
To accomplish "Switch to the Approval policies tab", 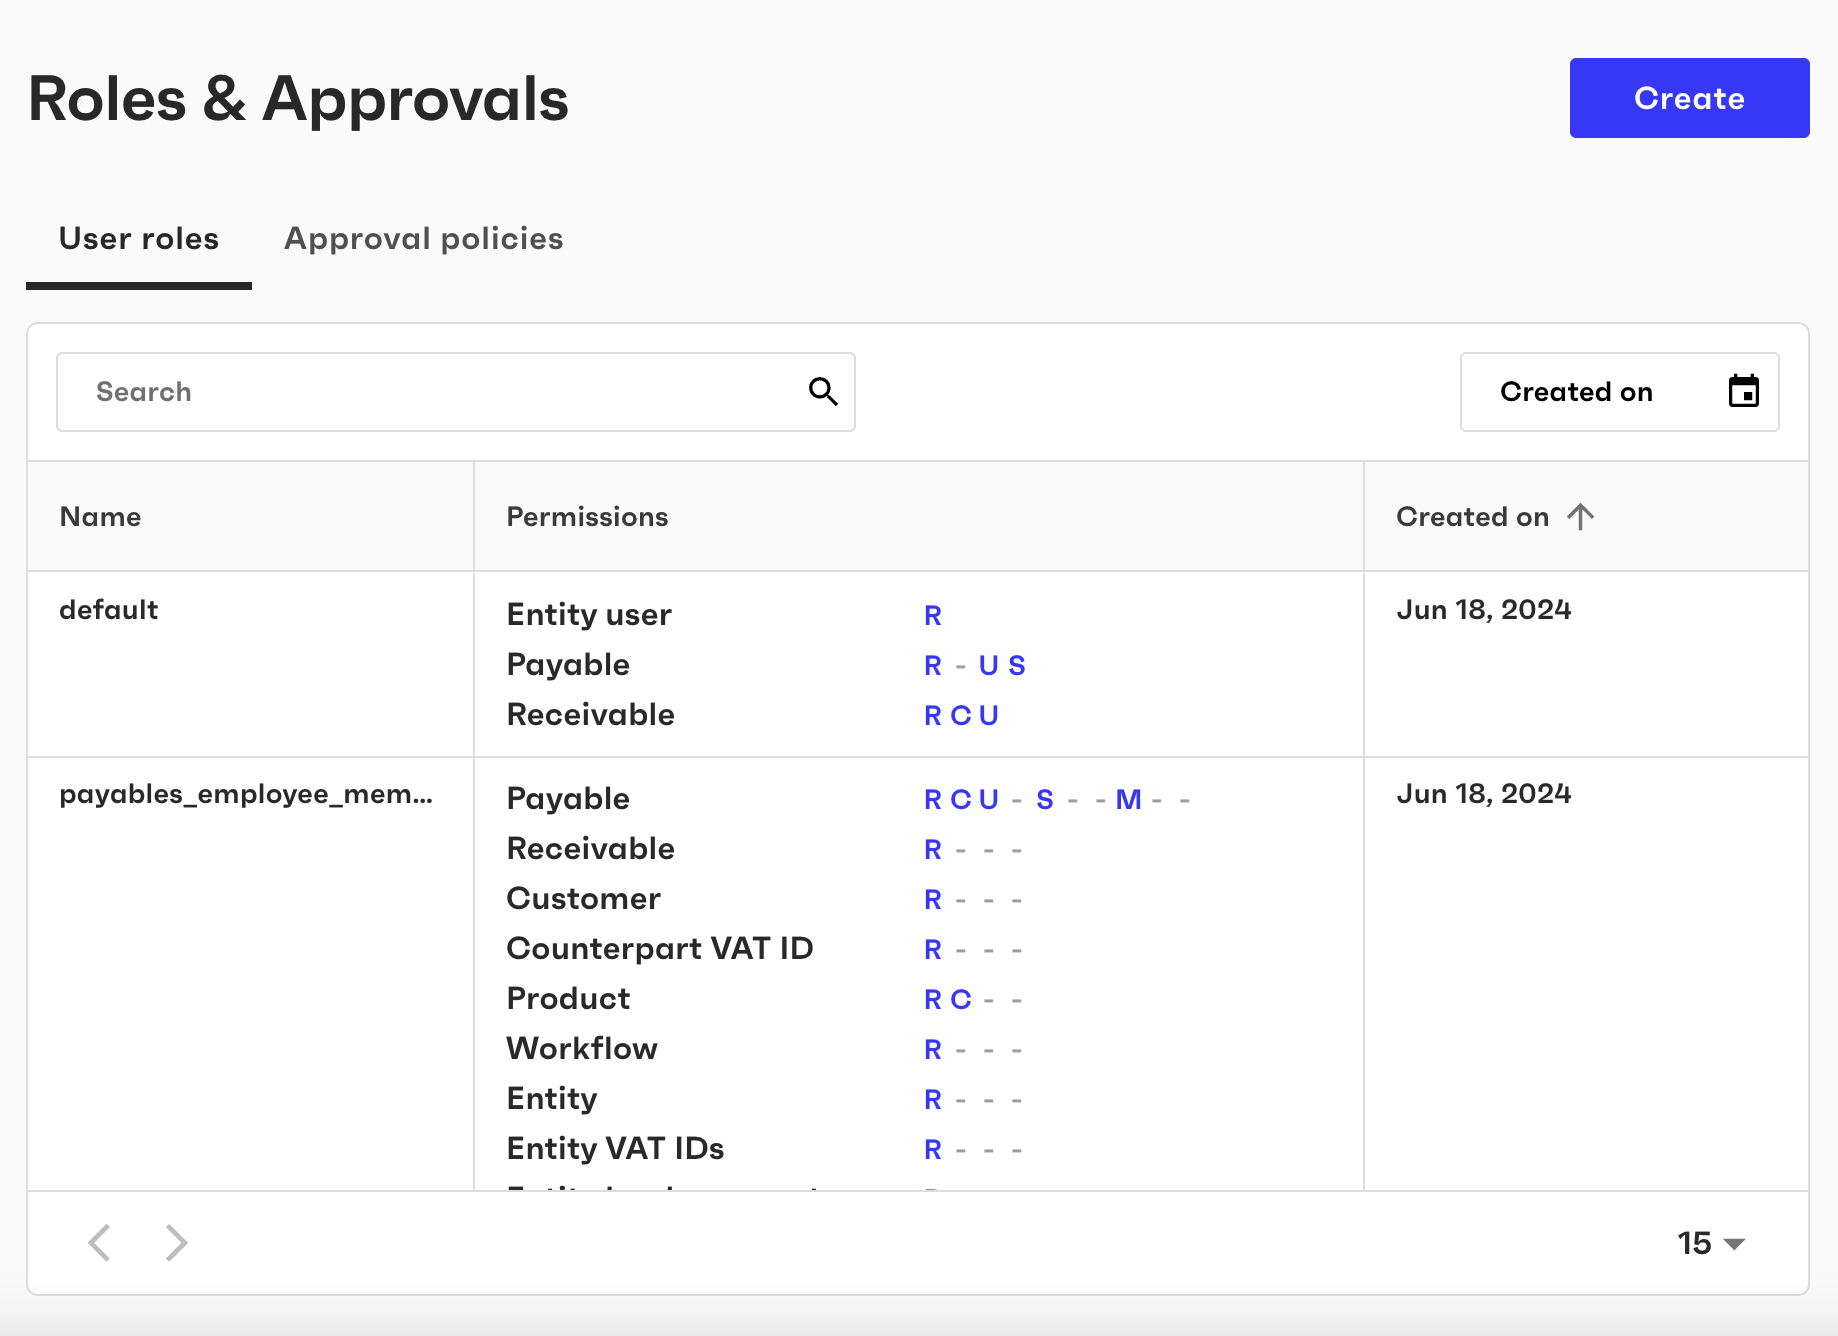I will (423, 238).
